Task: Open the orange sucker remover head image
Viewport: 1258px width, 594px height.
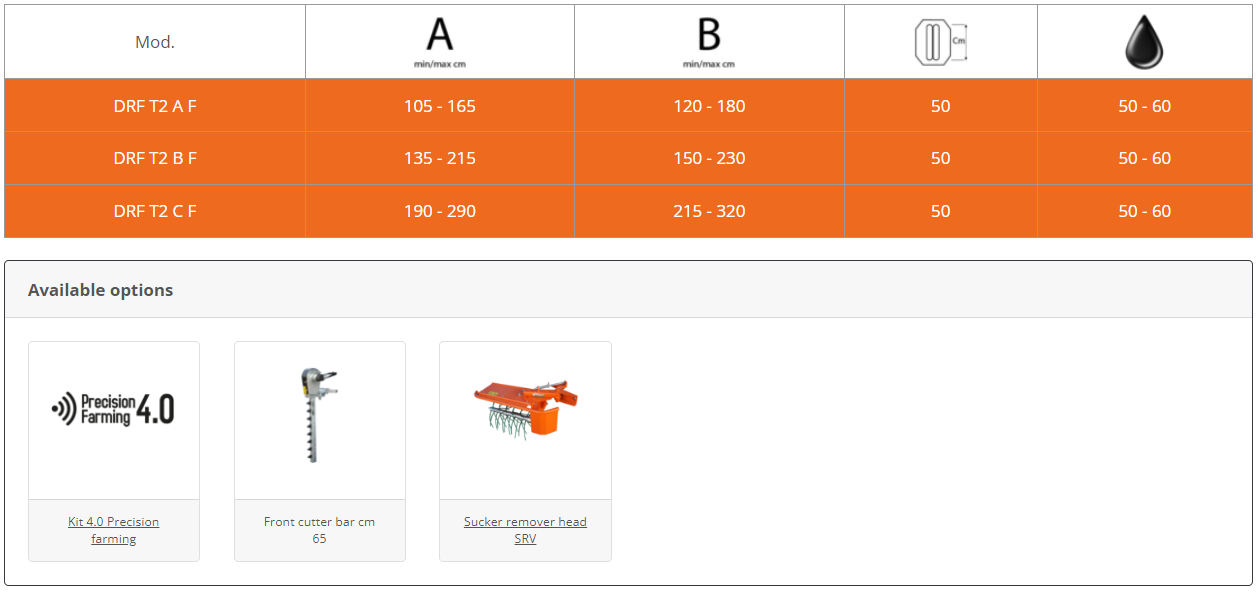Action: click(525, 410)
